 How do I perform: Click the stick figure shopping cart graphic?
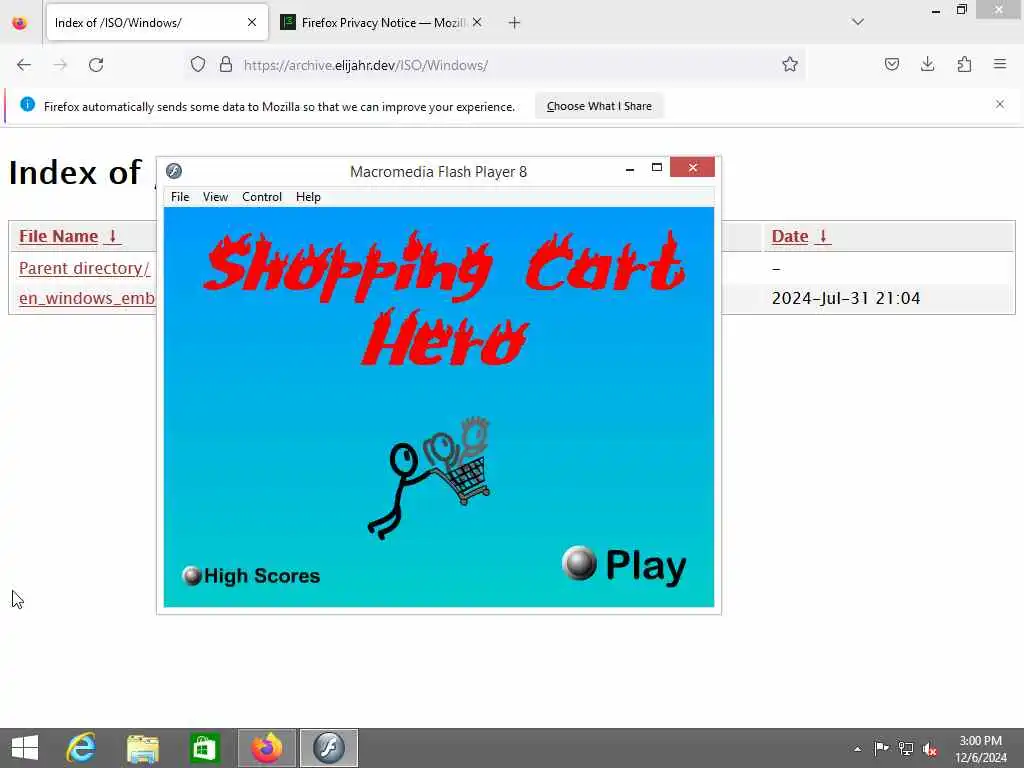click(429, 479)
